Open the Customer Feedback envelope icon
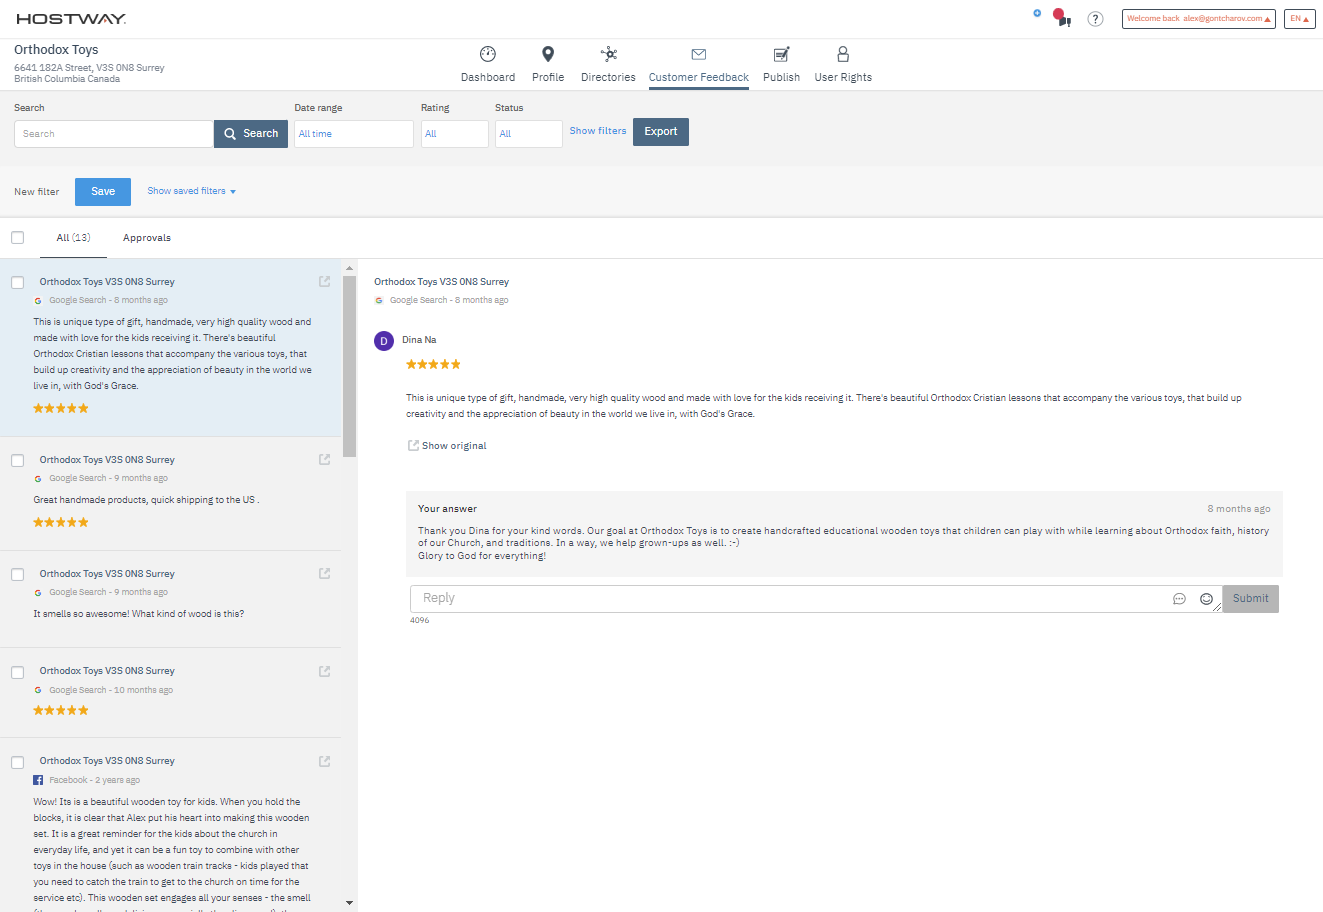This screenshot has width=1323, height=912. pos(699,54)
